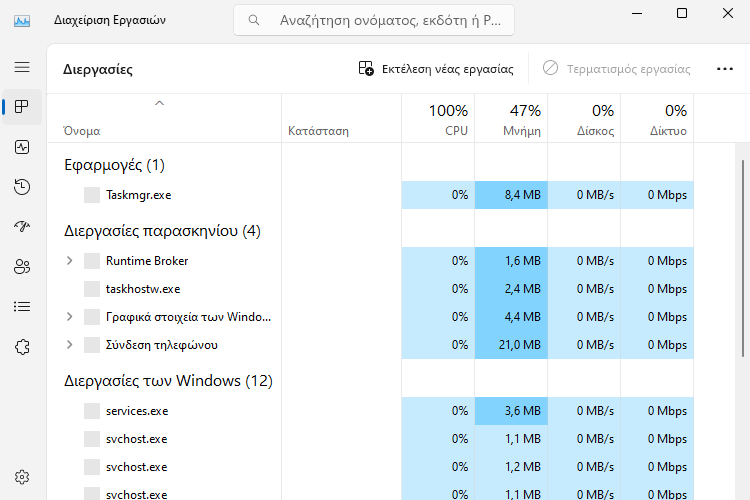The width and height of the screenshot is (750, 500).
Task: Select the services.exe process row
Action: point(370,411)
